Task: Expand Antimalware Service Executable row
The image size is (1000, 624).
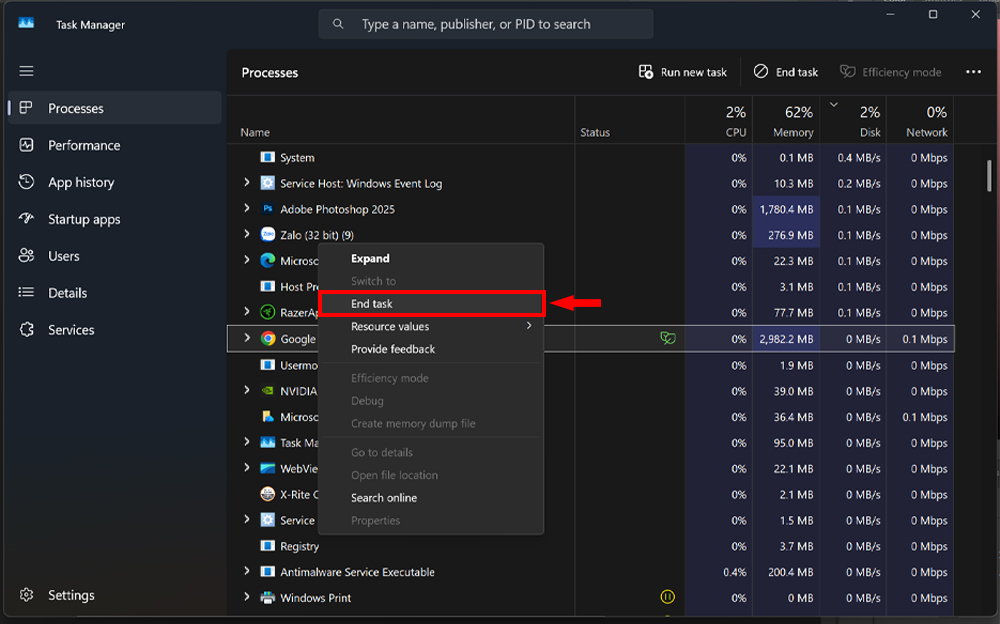Action: coord(247,572)
